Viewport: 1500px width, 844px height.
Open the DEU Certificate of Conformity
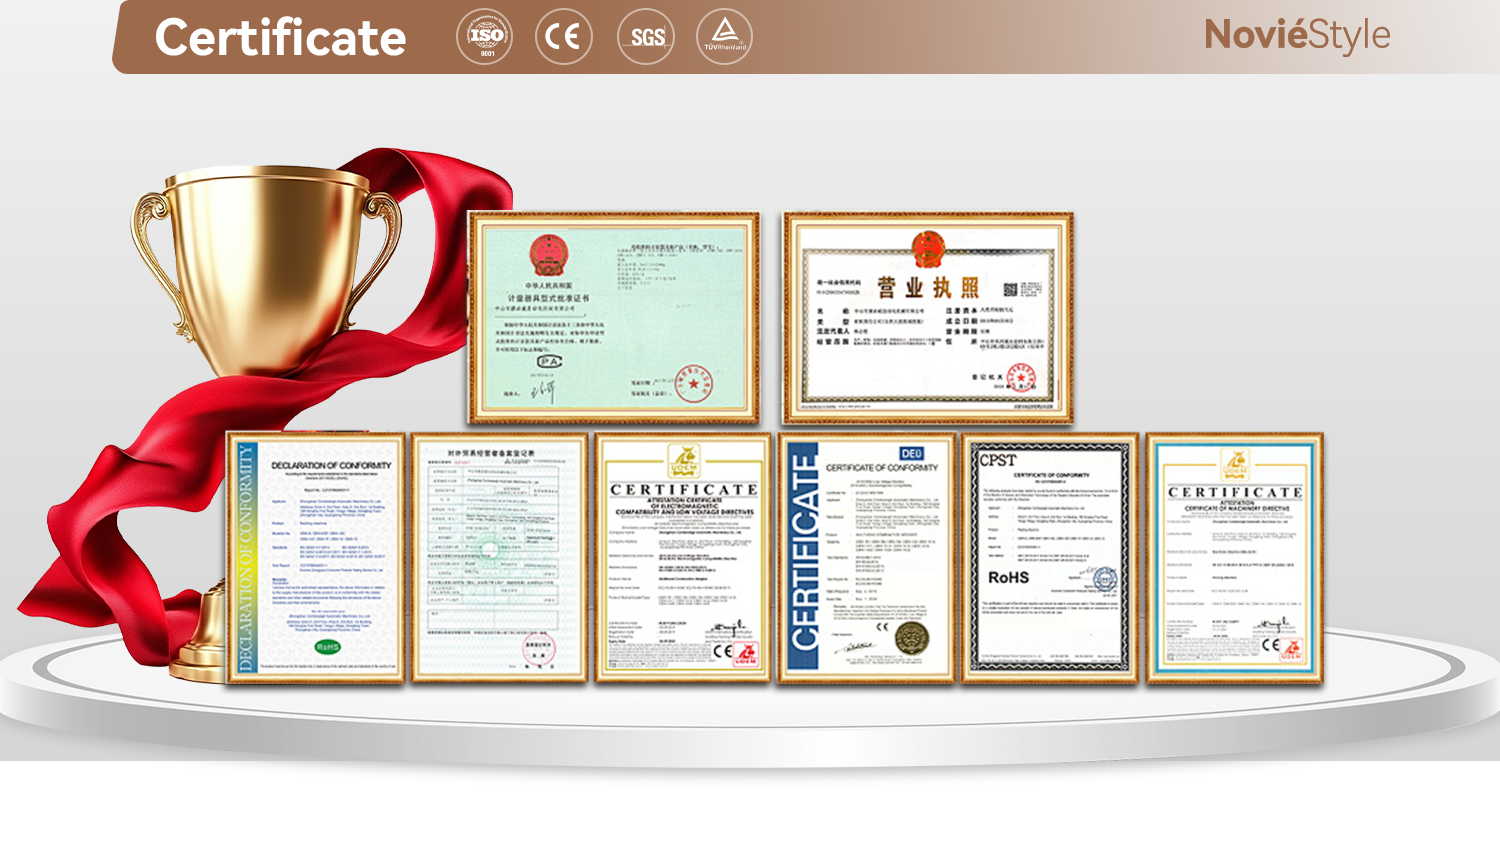click(867, 558)
